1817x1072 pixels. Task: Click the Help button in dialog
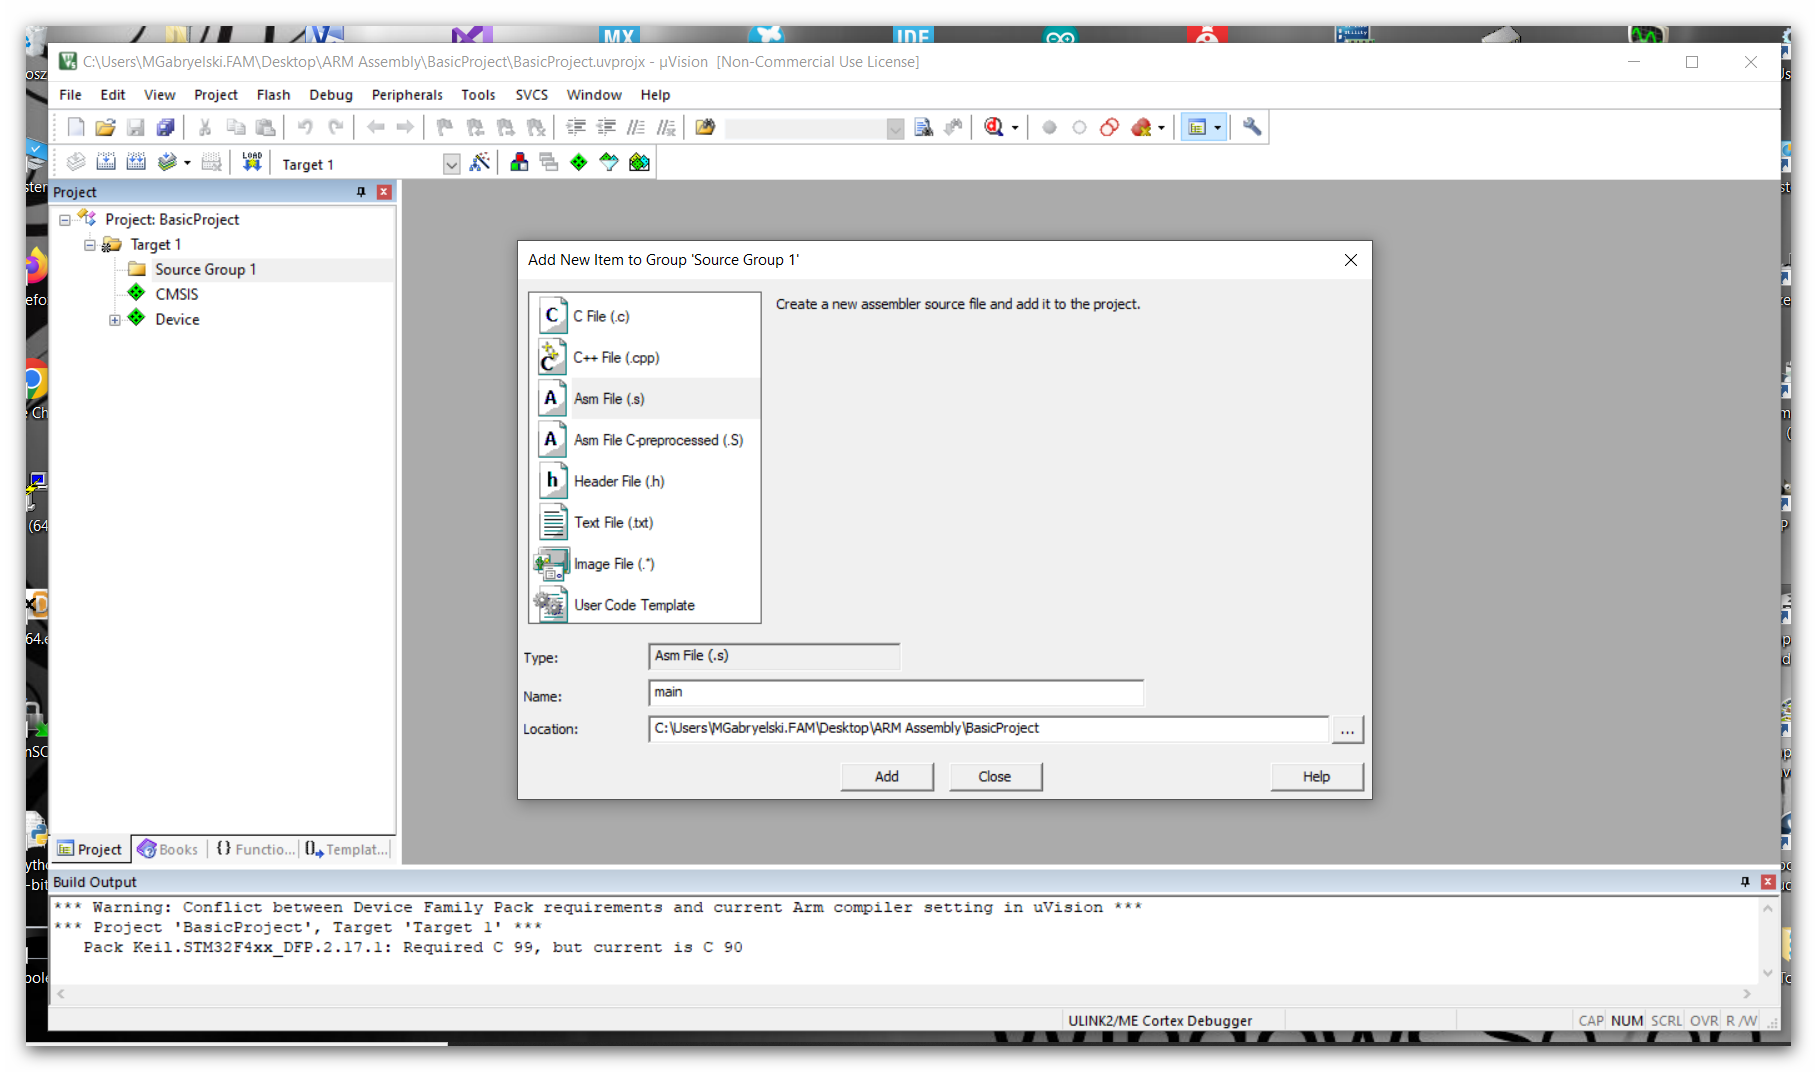tap(1316, 777)
